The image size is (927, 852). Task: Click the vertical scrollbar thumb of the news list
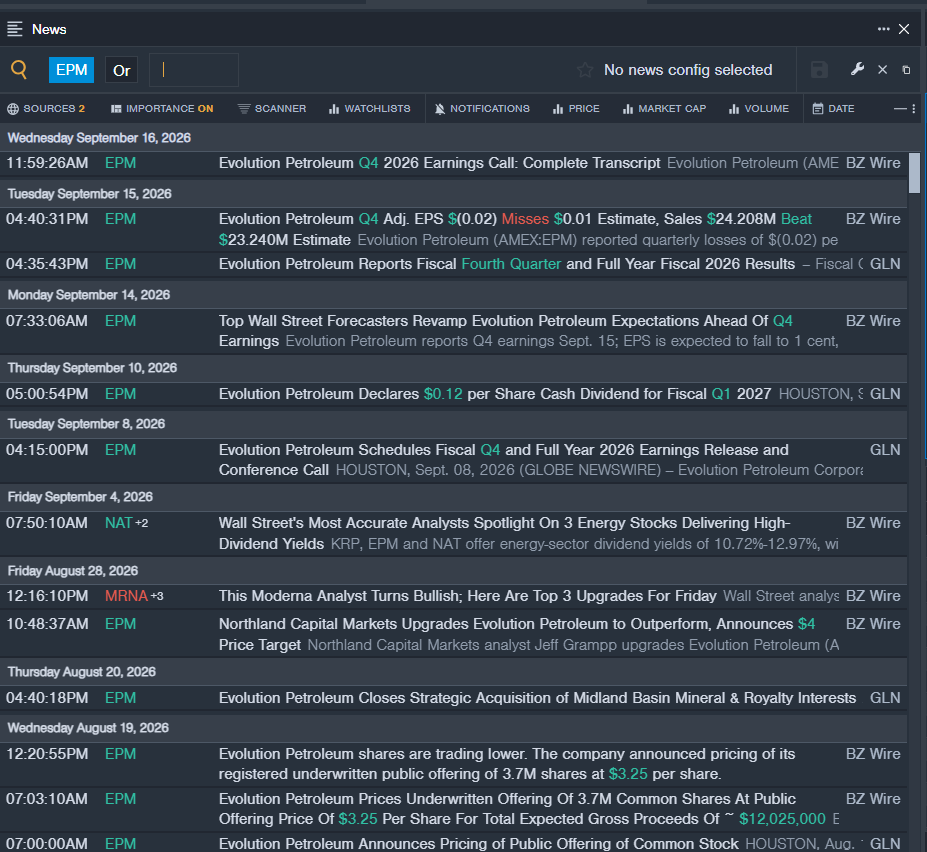pos(914,173)
